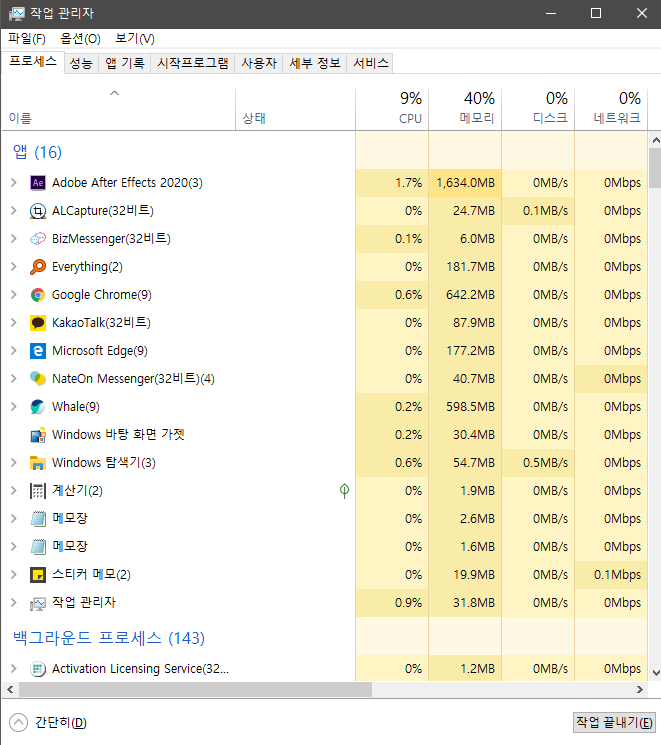Open the 옵션(O) menu
661x745 pixels.
pyautogui.click(x=80, y=38)
